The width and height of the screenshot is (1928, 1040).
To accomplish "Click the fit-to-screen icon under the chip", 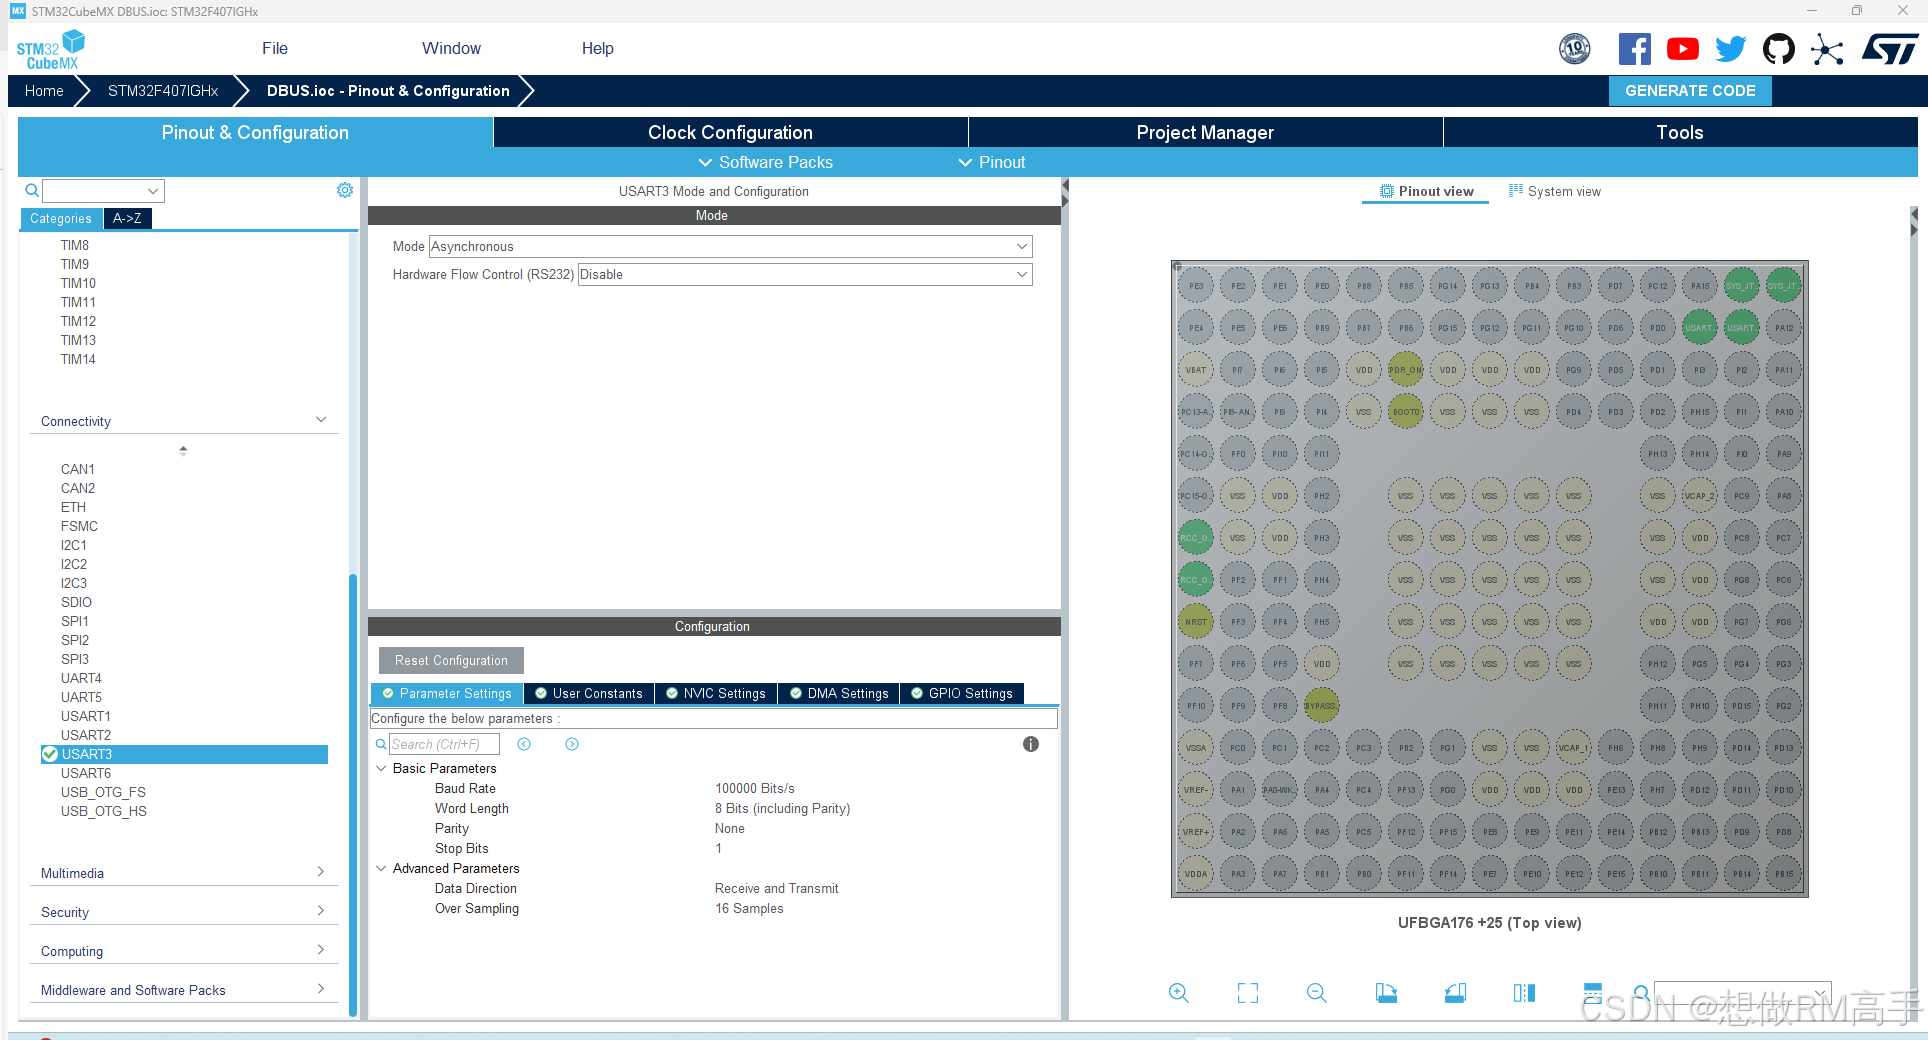I will (1248, 993).
